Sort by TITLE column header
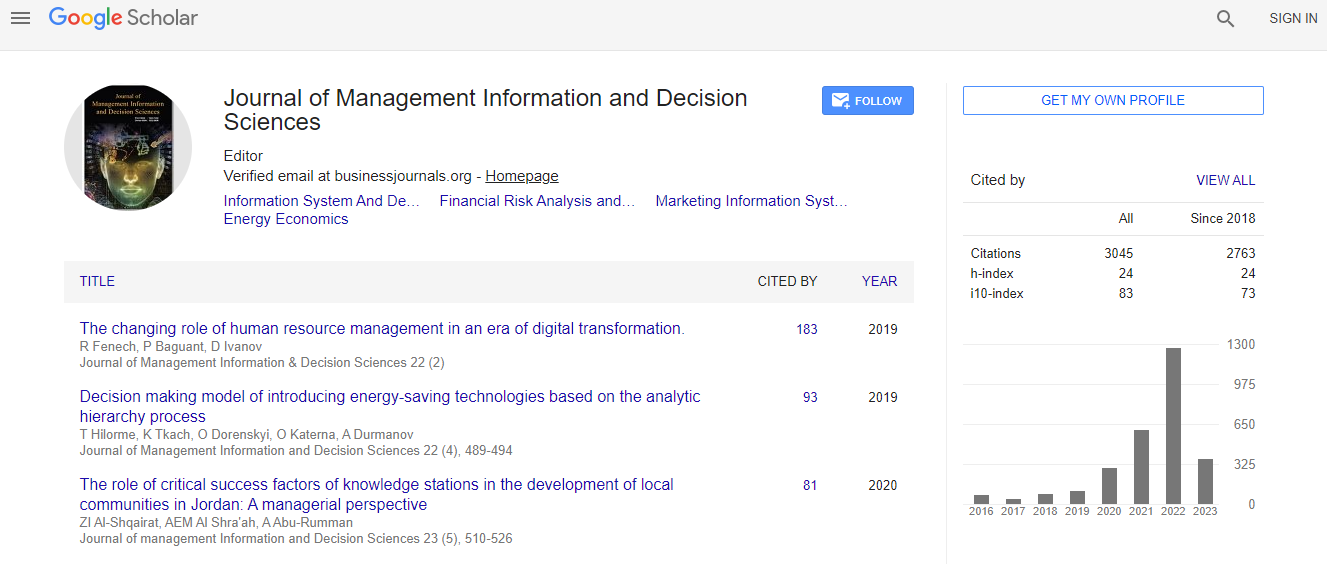This screenshot has width=1327, height=564. 97,281
